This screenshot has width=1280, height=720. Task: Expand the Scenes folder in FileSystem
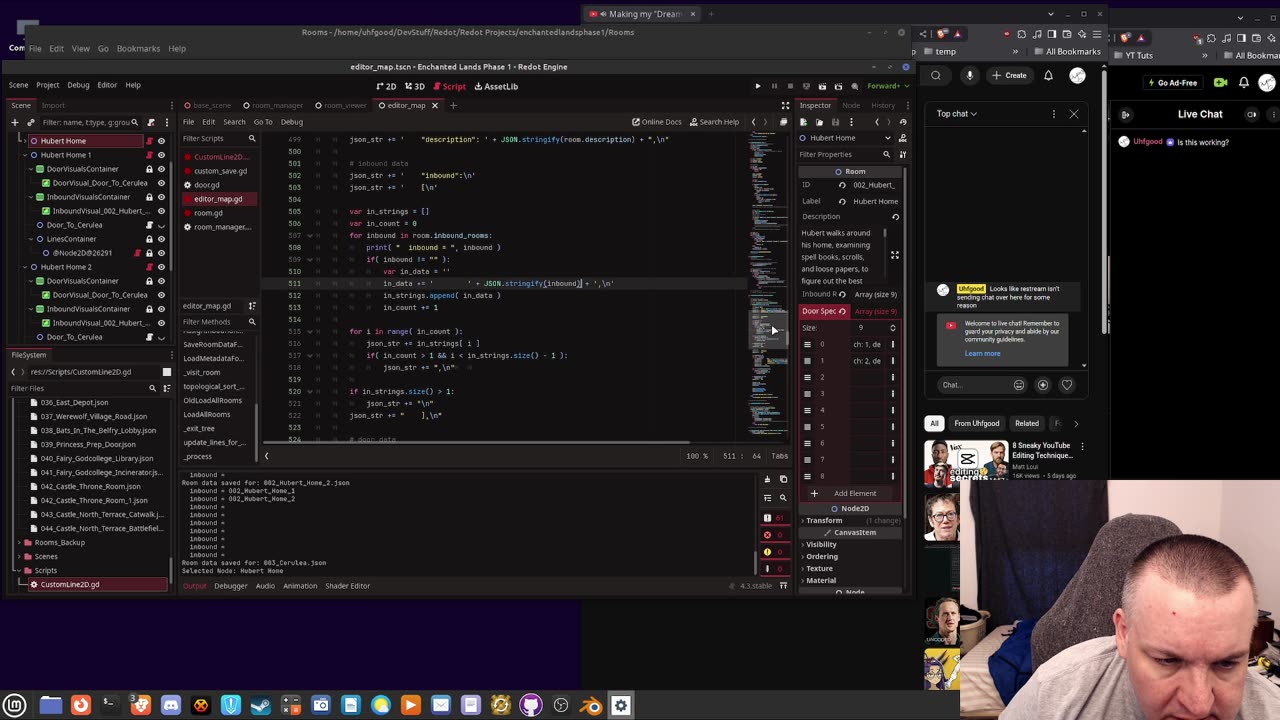tap(17, 556)
